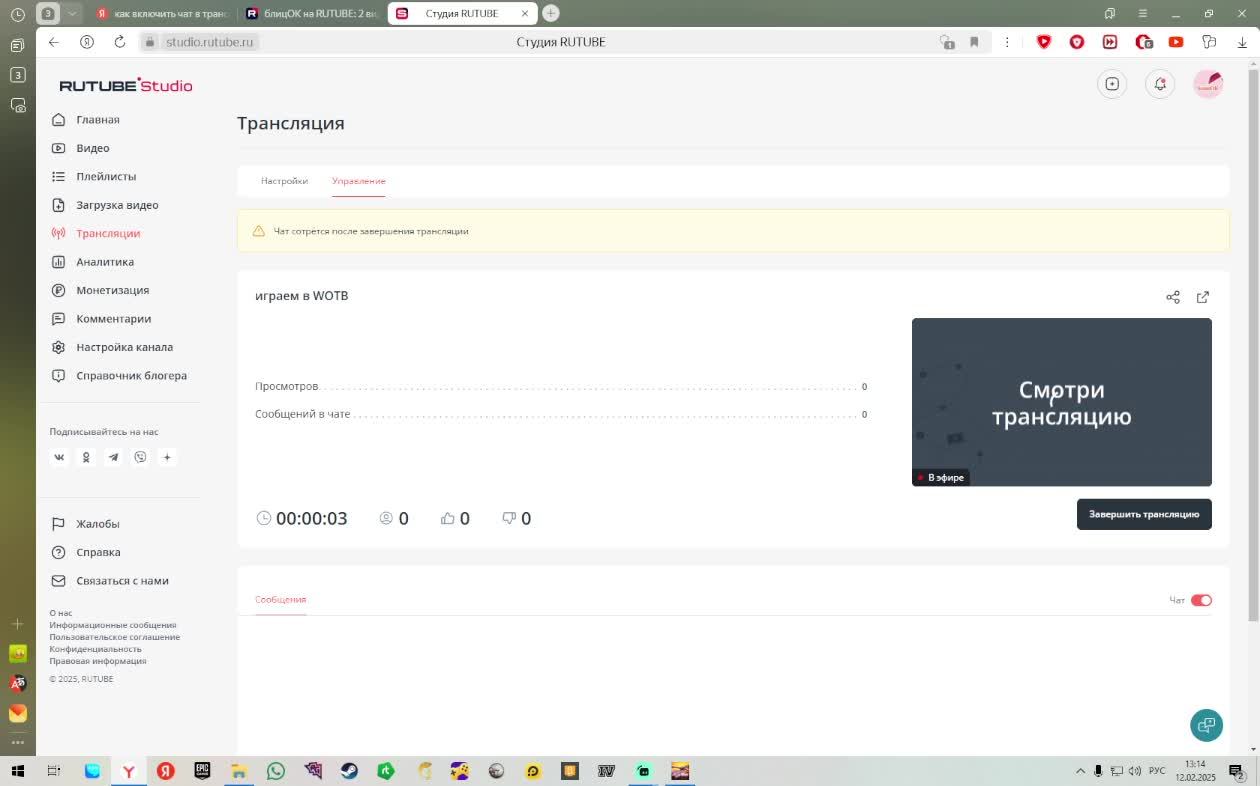The image size is (1260, 786).
Task: Open the support chat floating button
Action: tap(1207, 725)
